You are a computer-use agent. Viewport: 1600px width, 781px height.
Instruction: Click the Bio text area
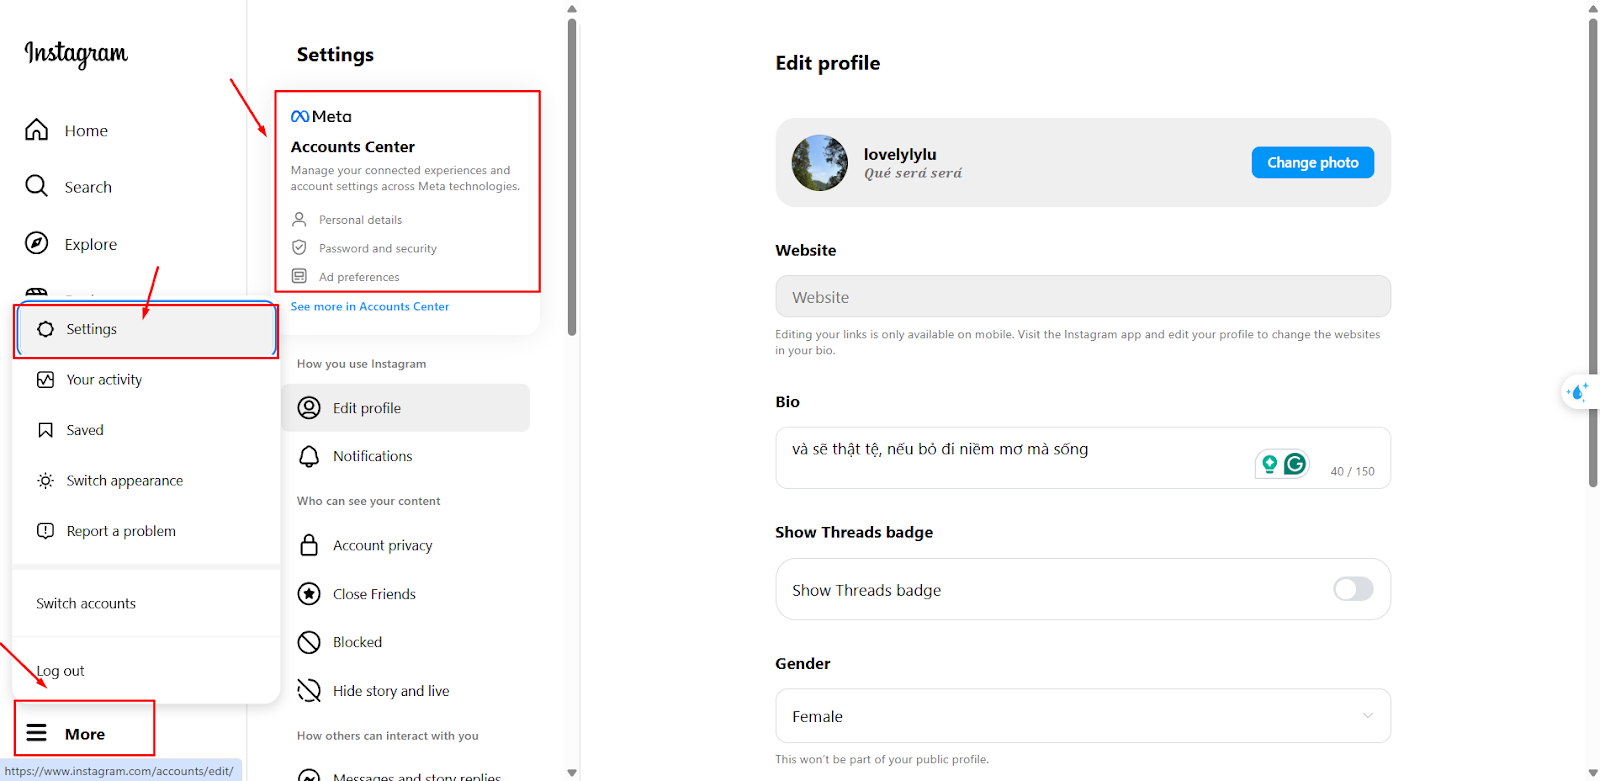1083,458
